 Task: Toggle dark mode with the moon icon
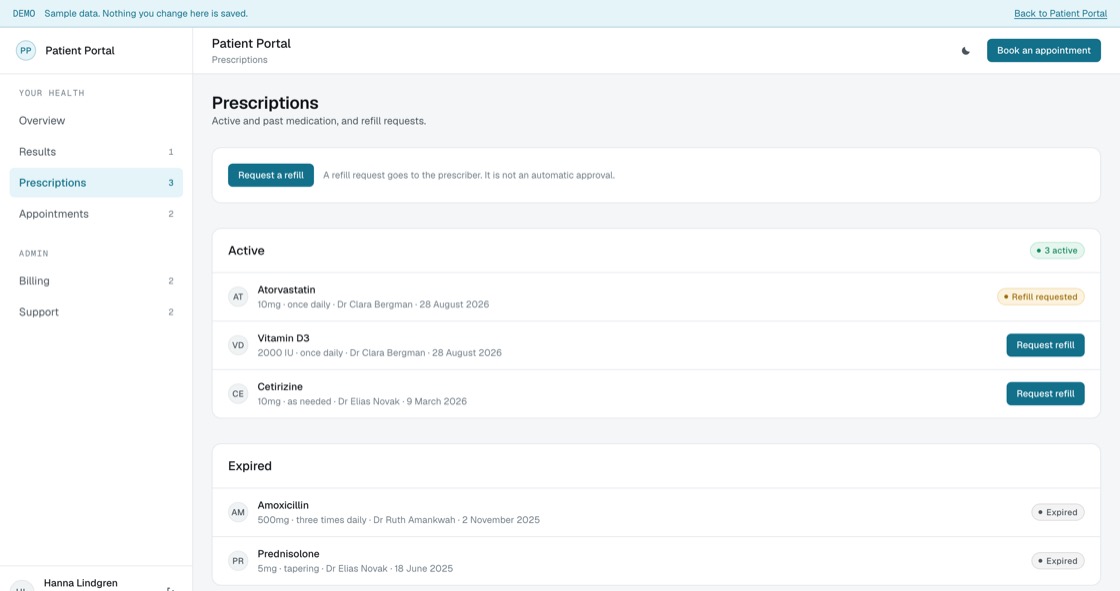[x=966, y=51]
